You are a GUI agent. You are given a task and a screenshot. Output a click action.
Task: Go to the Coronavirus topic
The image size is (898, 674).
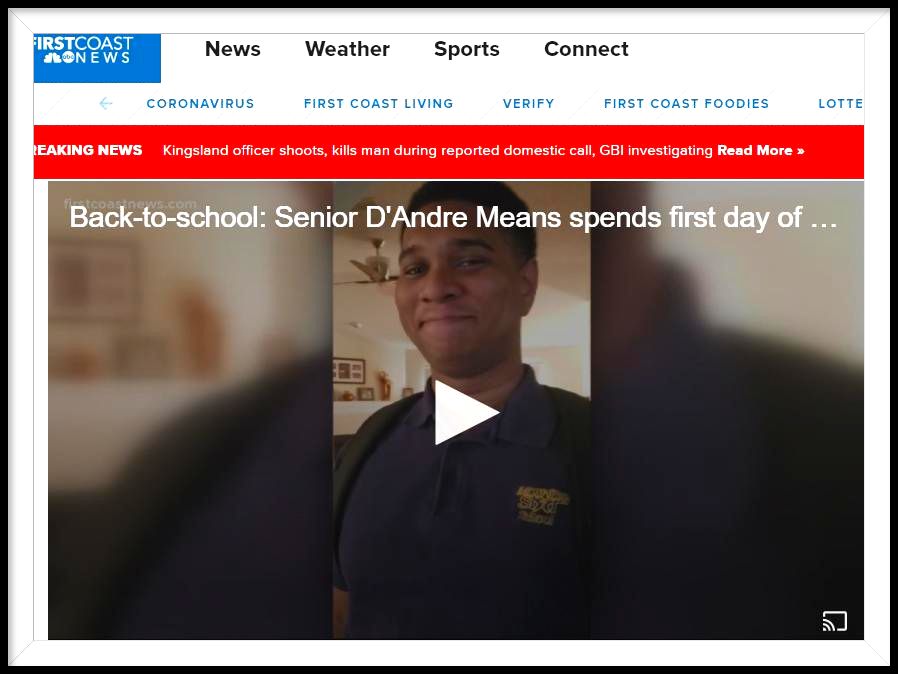[200, 104]
